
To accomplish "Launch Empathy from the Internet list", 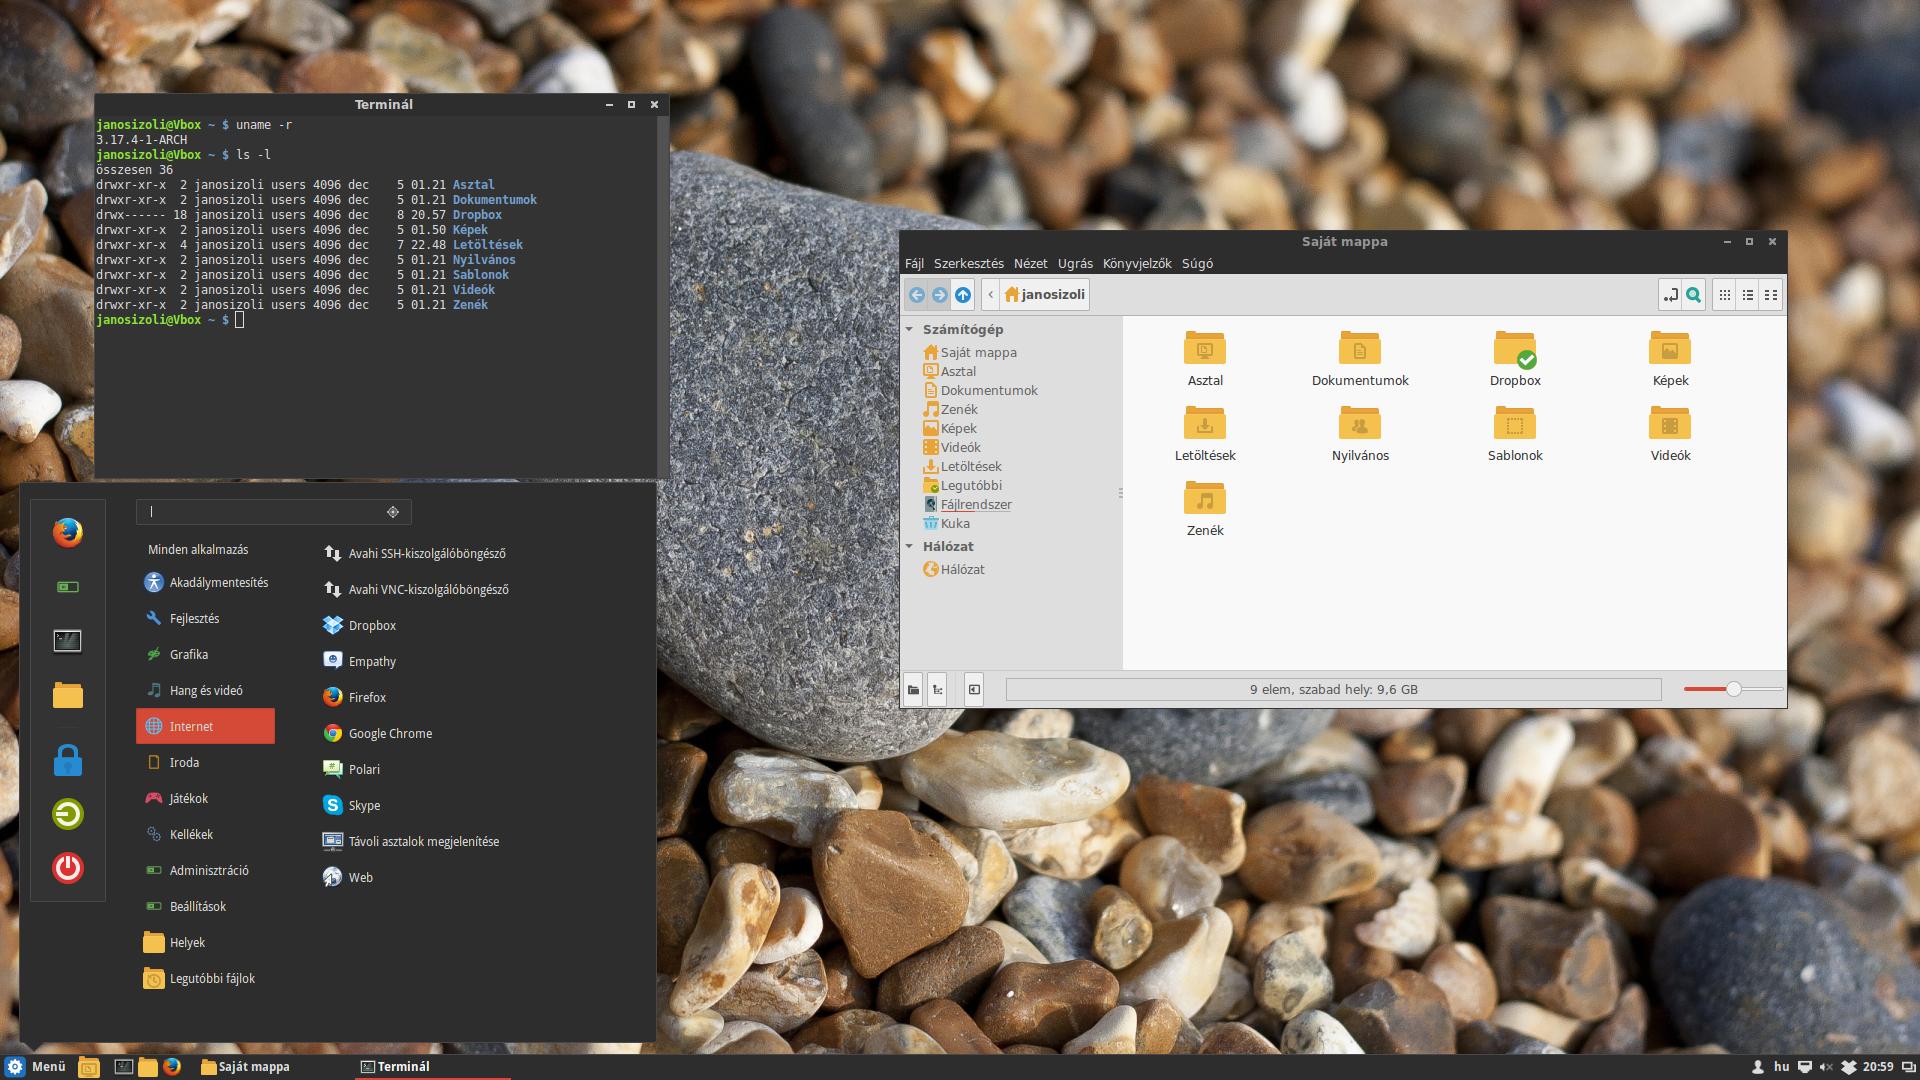I will [360, 661].
